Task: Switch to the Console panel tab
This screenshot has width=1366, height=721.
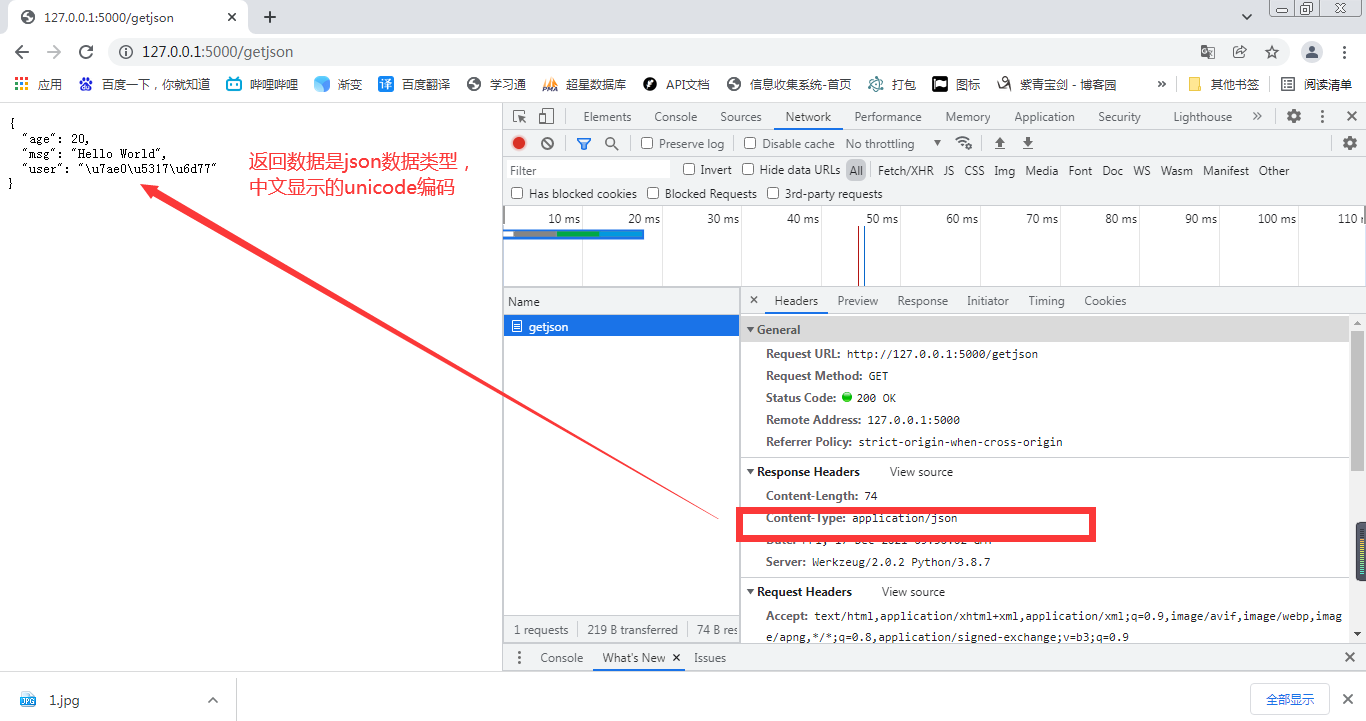Action: click(x=676, y=117)
